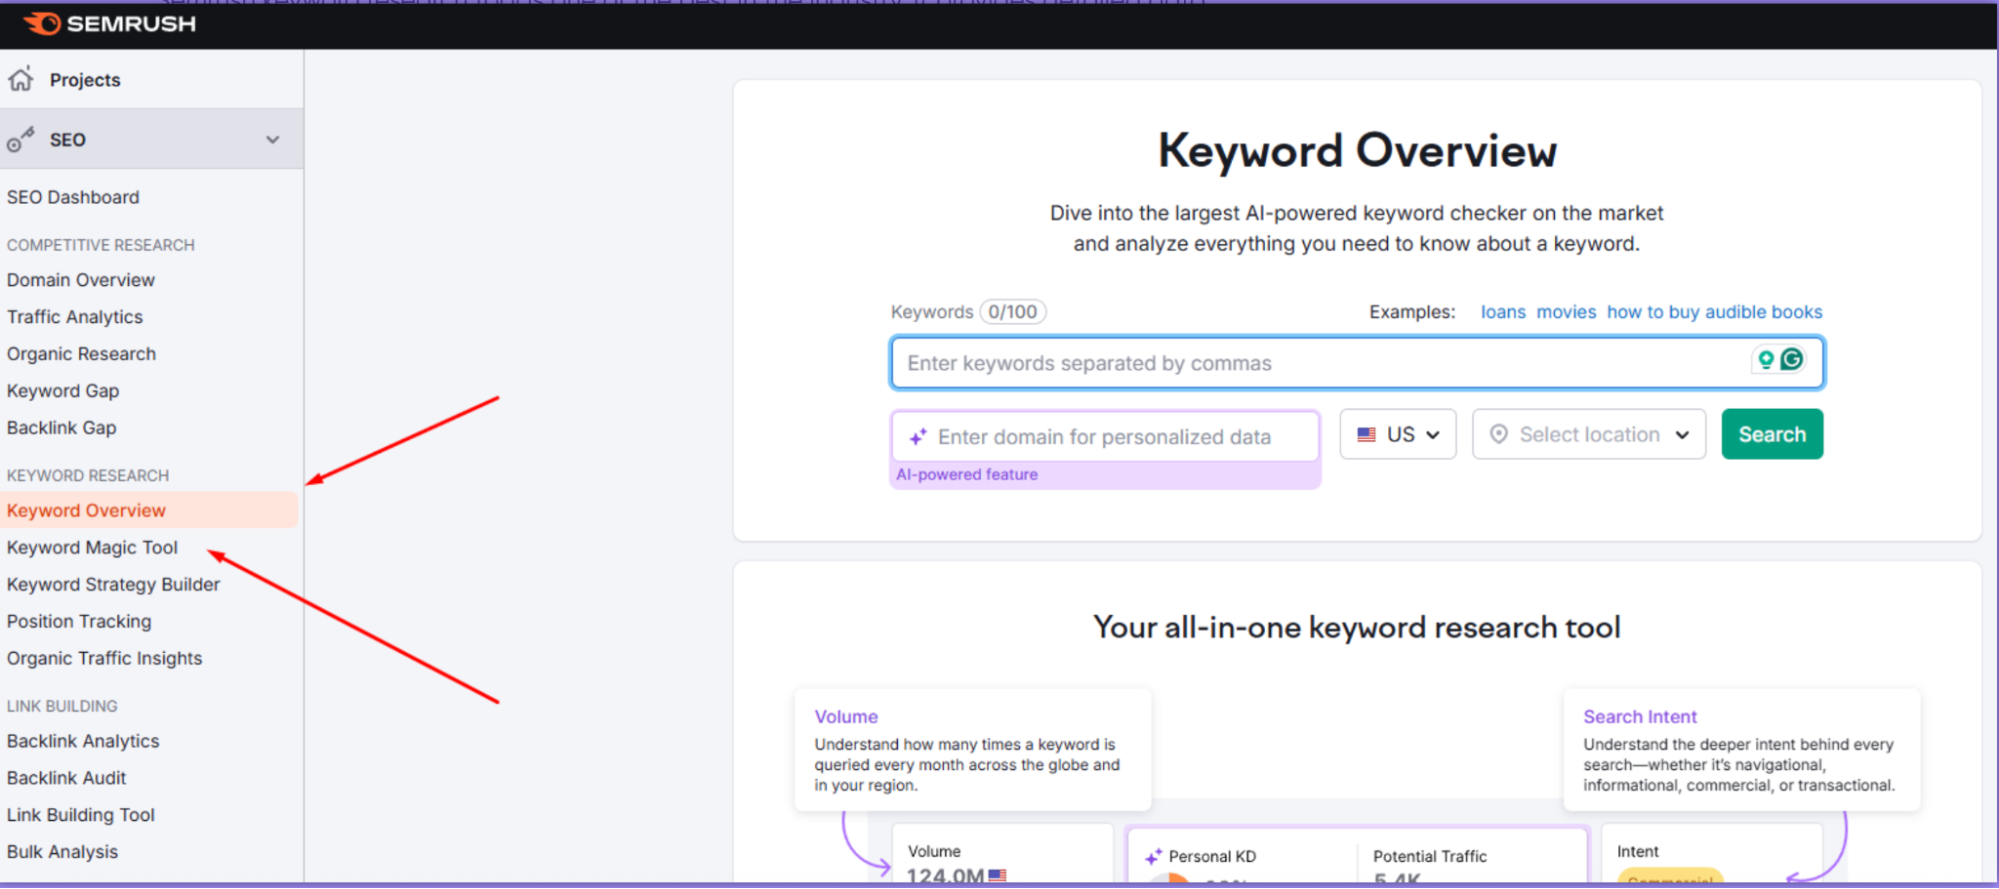Click the location pin icon
Viewport: 1999px width, 889px height.
[x=1498, y=434]
